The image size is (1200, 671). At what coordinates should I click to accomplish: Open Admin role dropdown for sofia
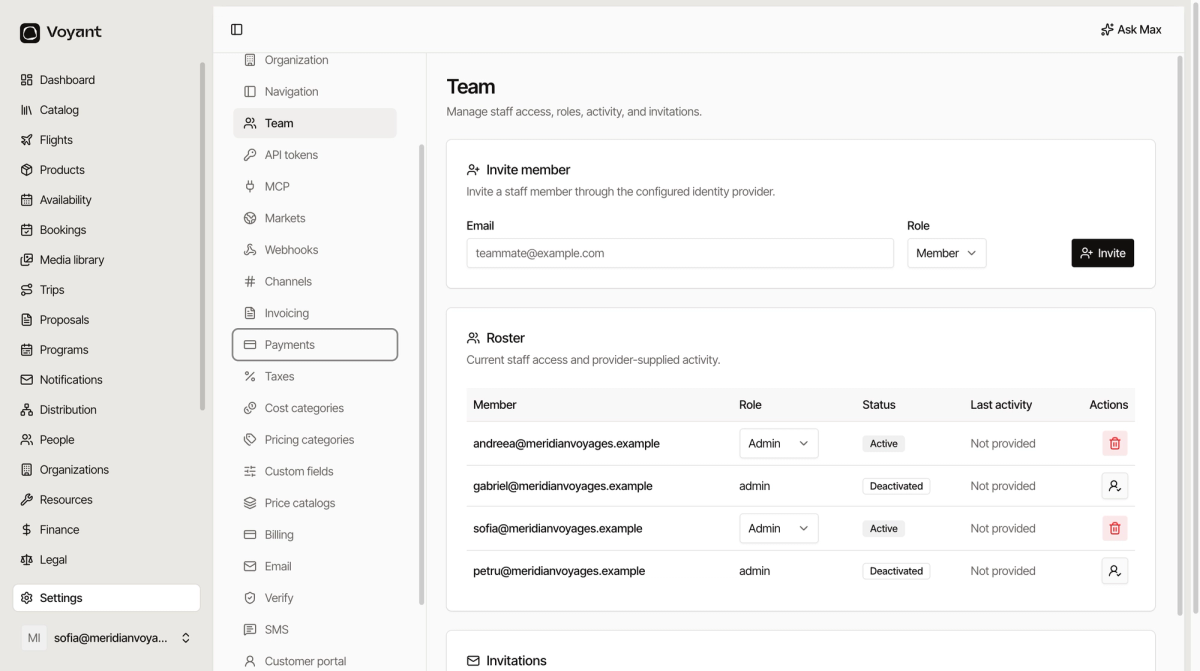point(779,528)
